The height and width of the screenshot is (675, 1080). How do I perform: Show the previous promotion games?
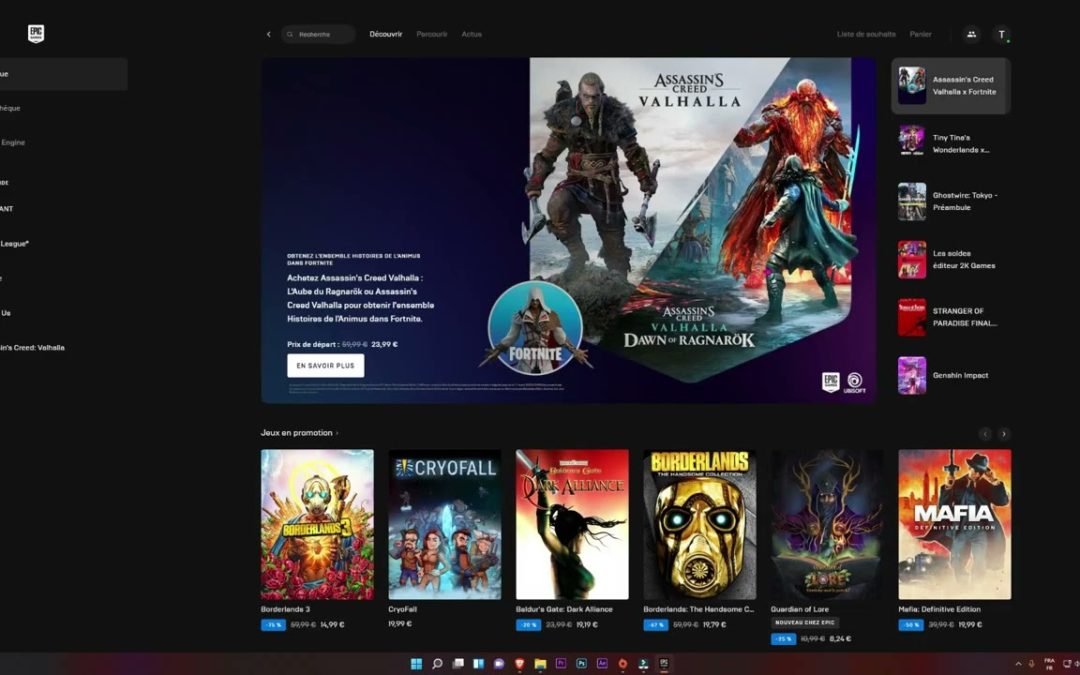point(985,433)
